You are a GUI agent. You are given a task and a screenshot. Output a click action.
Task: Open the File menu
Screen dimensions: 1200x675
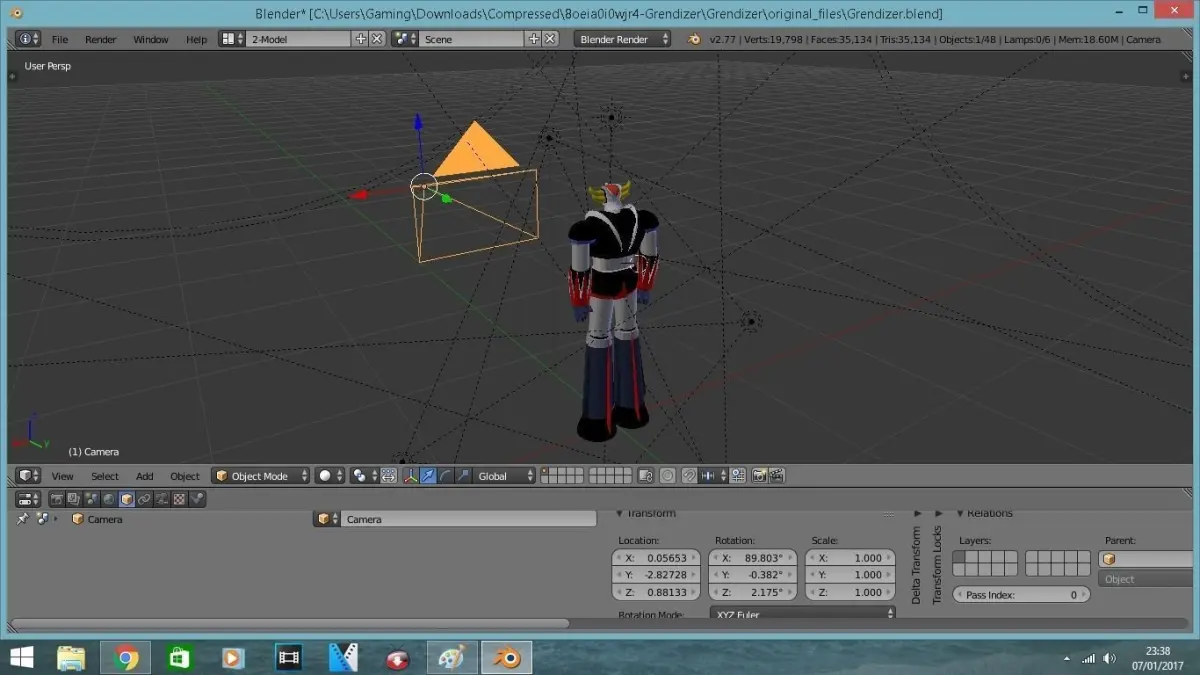click(x=60, y=39)
